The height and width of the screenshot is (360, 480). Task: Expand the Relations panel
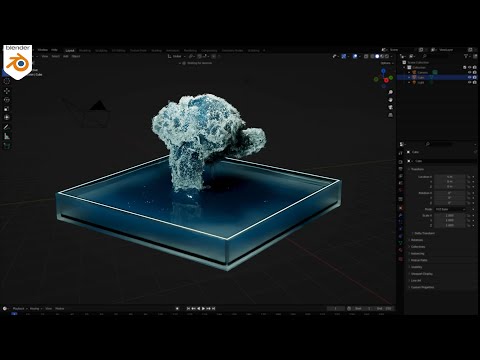coord(416,240)
